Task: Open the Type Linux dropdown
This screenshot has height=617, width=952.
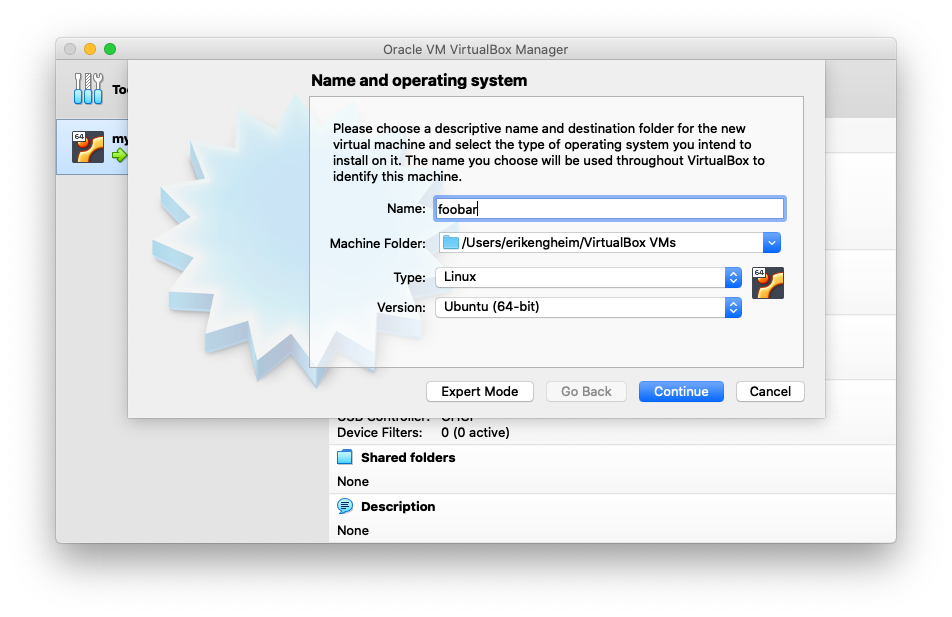Action: tap(588, 277)
